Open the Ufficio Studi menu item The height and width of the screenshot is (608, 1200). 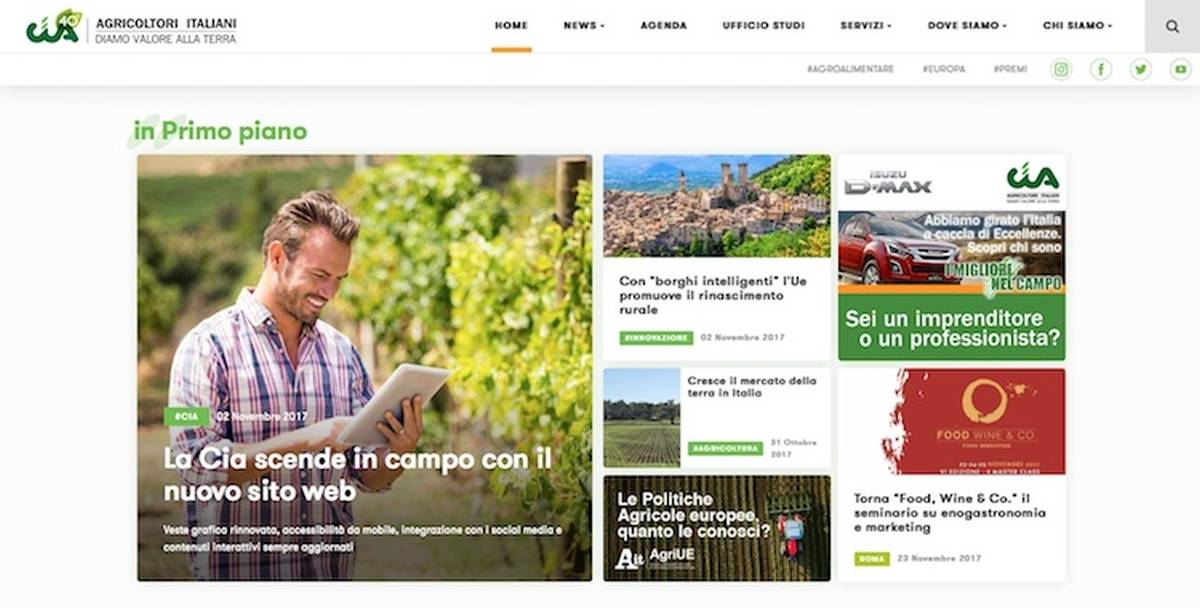[763, 25]
